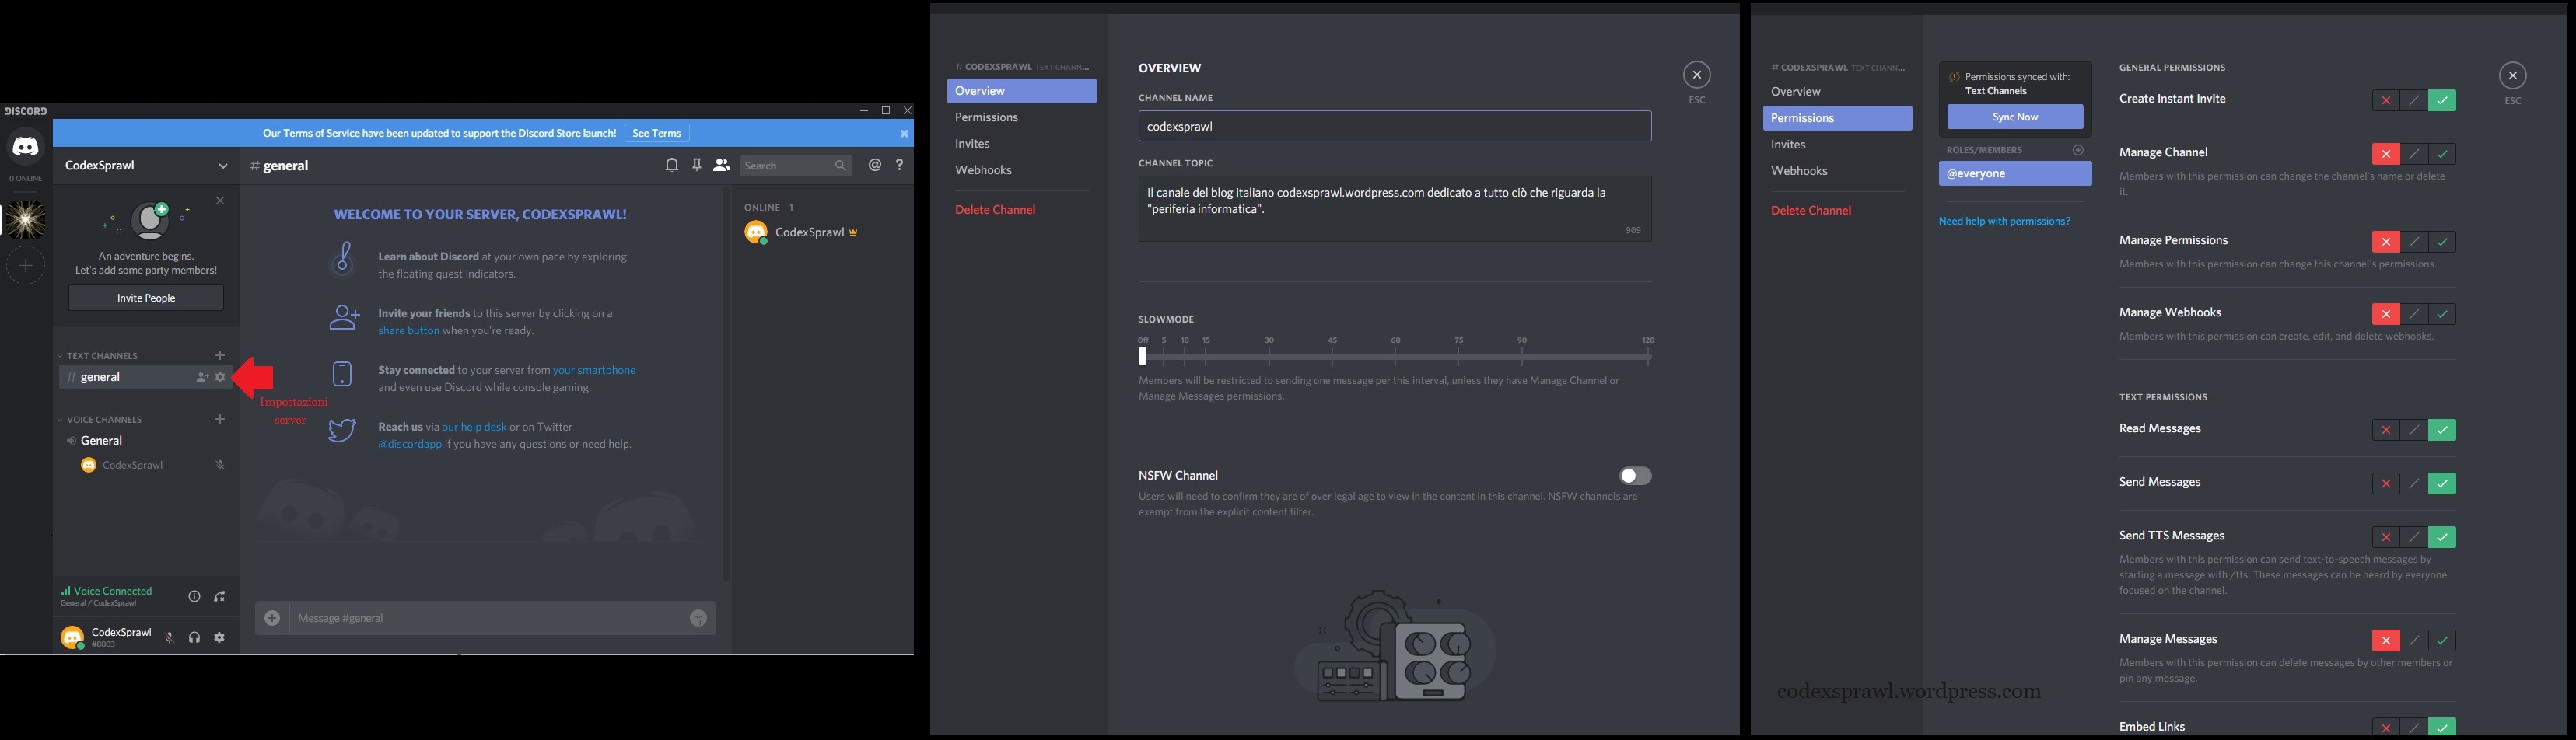Toggle microphone mute in user panel
2576x740 pixels.
coord(169,637)
